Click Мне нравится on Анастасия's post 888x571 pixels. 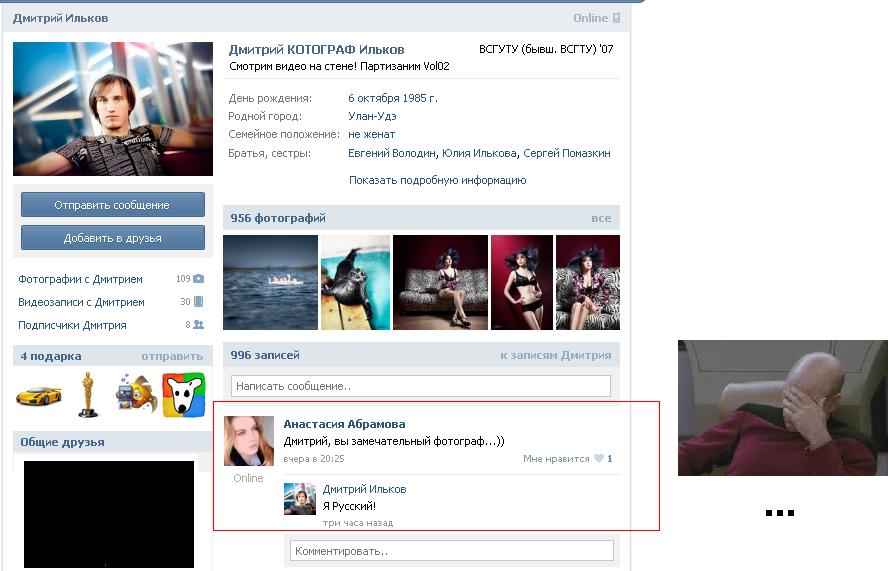556,459
